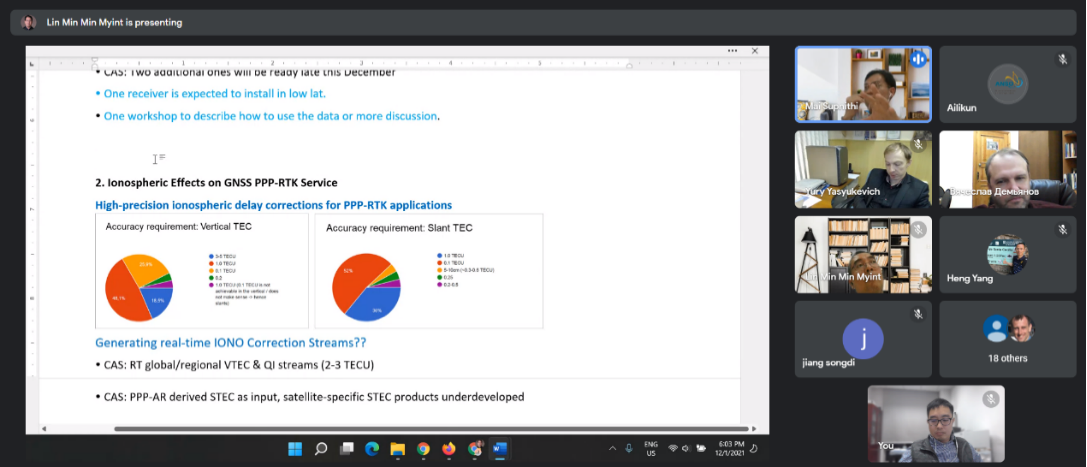Click the first Google Chrome taskbar icon
1087x467 pixels.
click(x=423, y=448)
